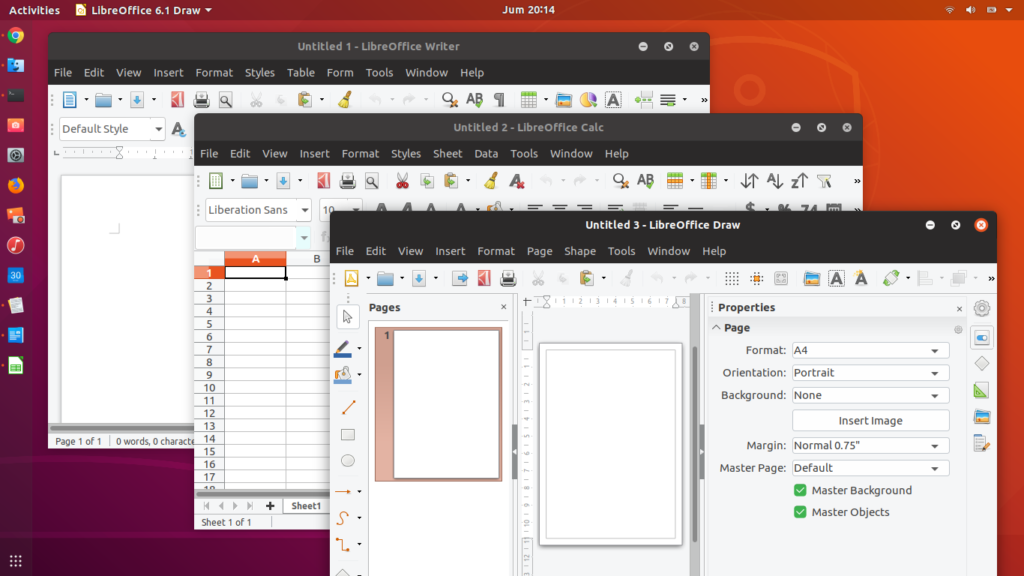Open the Master Page Default dropdown
Viewport: 1024px width, 576px height.
(x=870, y=468)
